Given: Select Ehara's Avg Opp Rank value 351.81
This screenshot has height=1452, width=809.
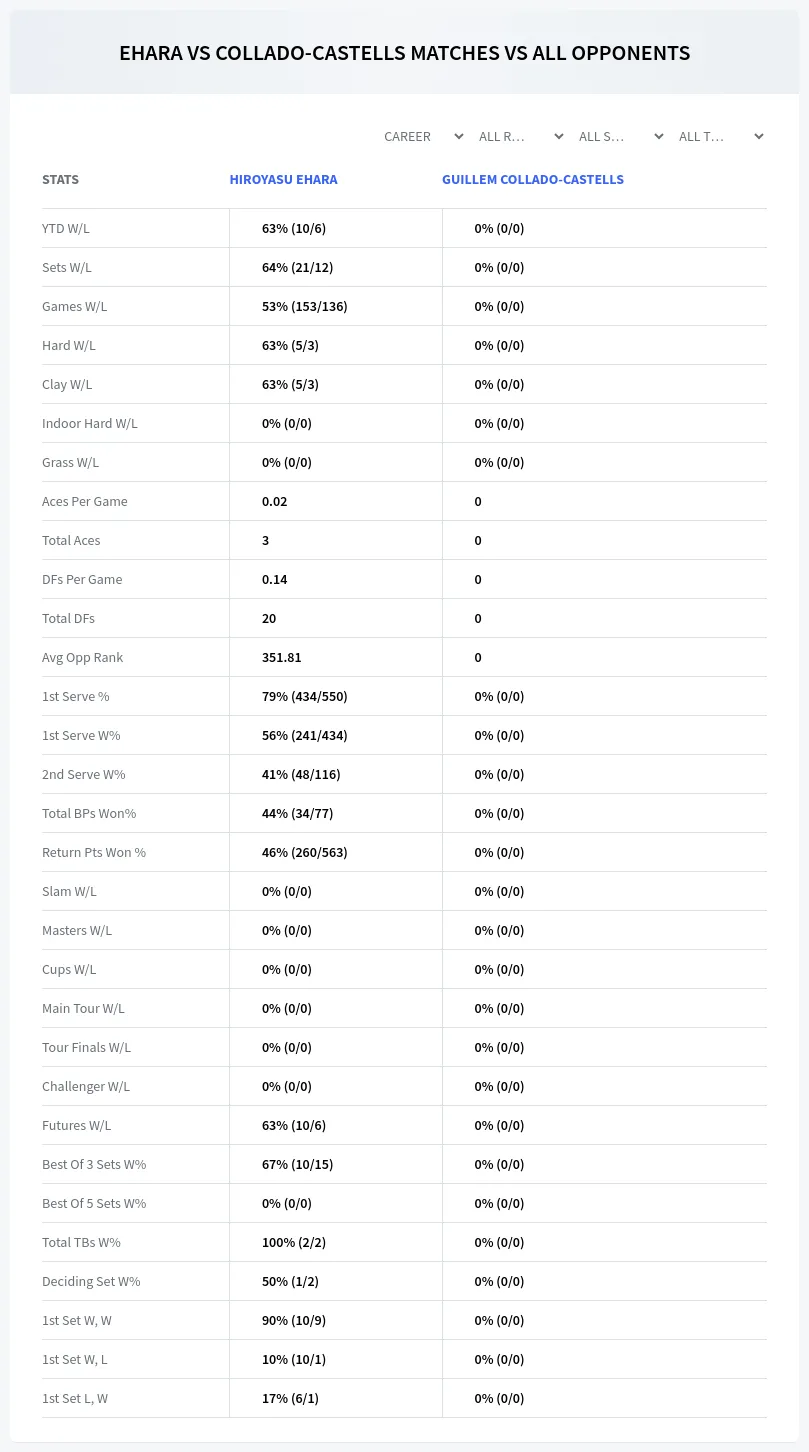Looking at the screenshot, I should click(x=282, y=657).
